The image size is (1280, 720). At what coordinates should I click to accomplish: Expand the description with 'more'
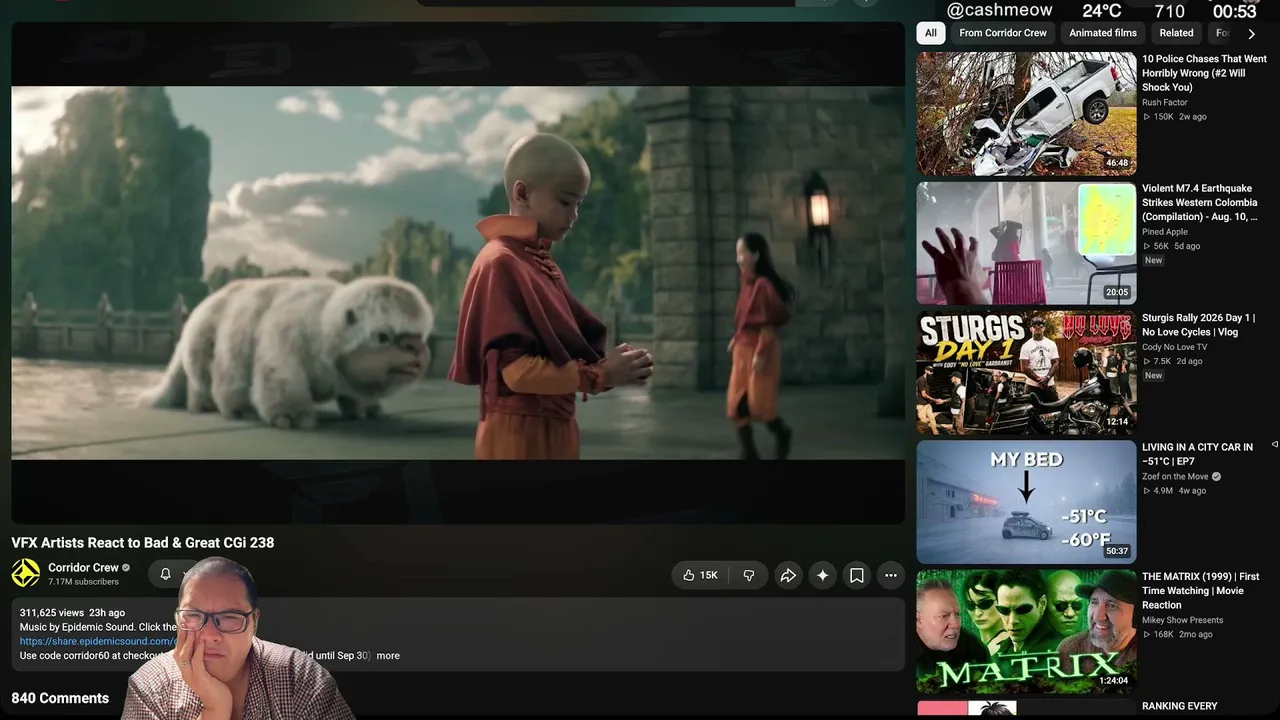tap(388, 656)
